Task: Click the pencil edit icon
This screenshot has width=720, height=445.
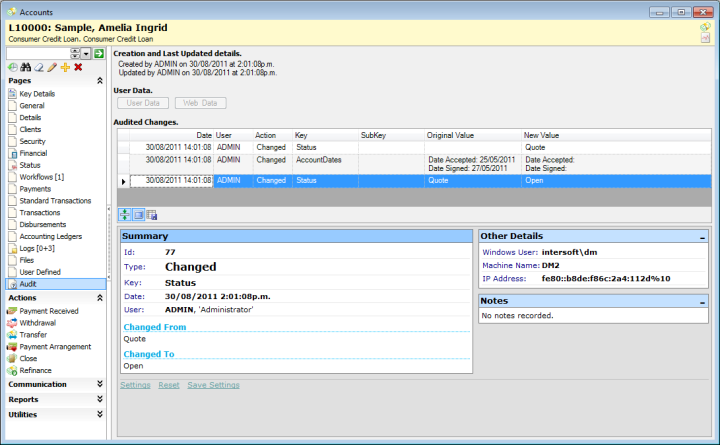Action: pyautogui.click(x=52, y=66)
